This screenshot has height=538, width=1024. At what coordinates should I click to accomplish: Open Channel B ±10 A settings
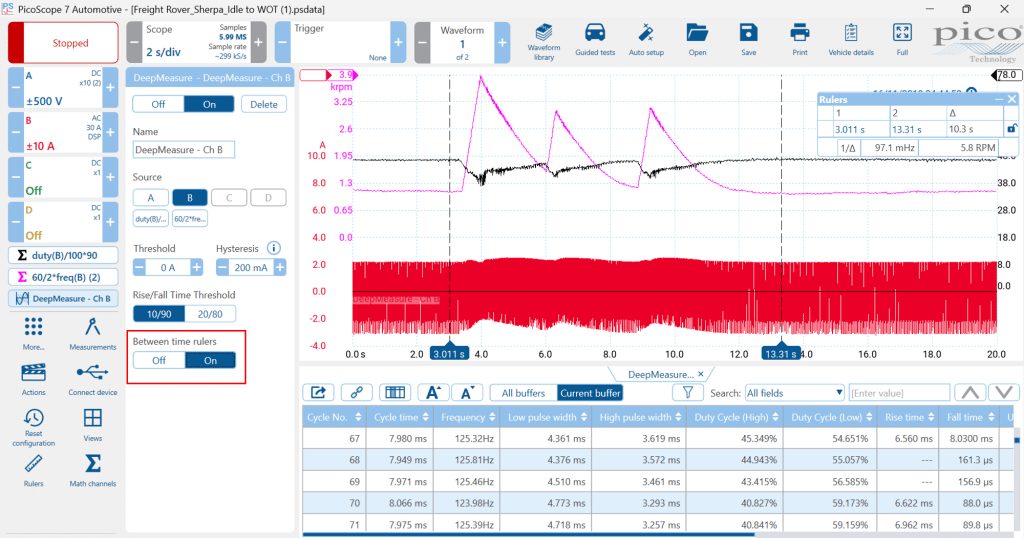[x=63, y=133]
